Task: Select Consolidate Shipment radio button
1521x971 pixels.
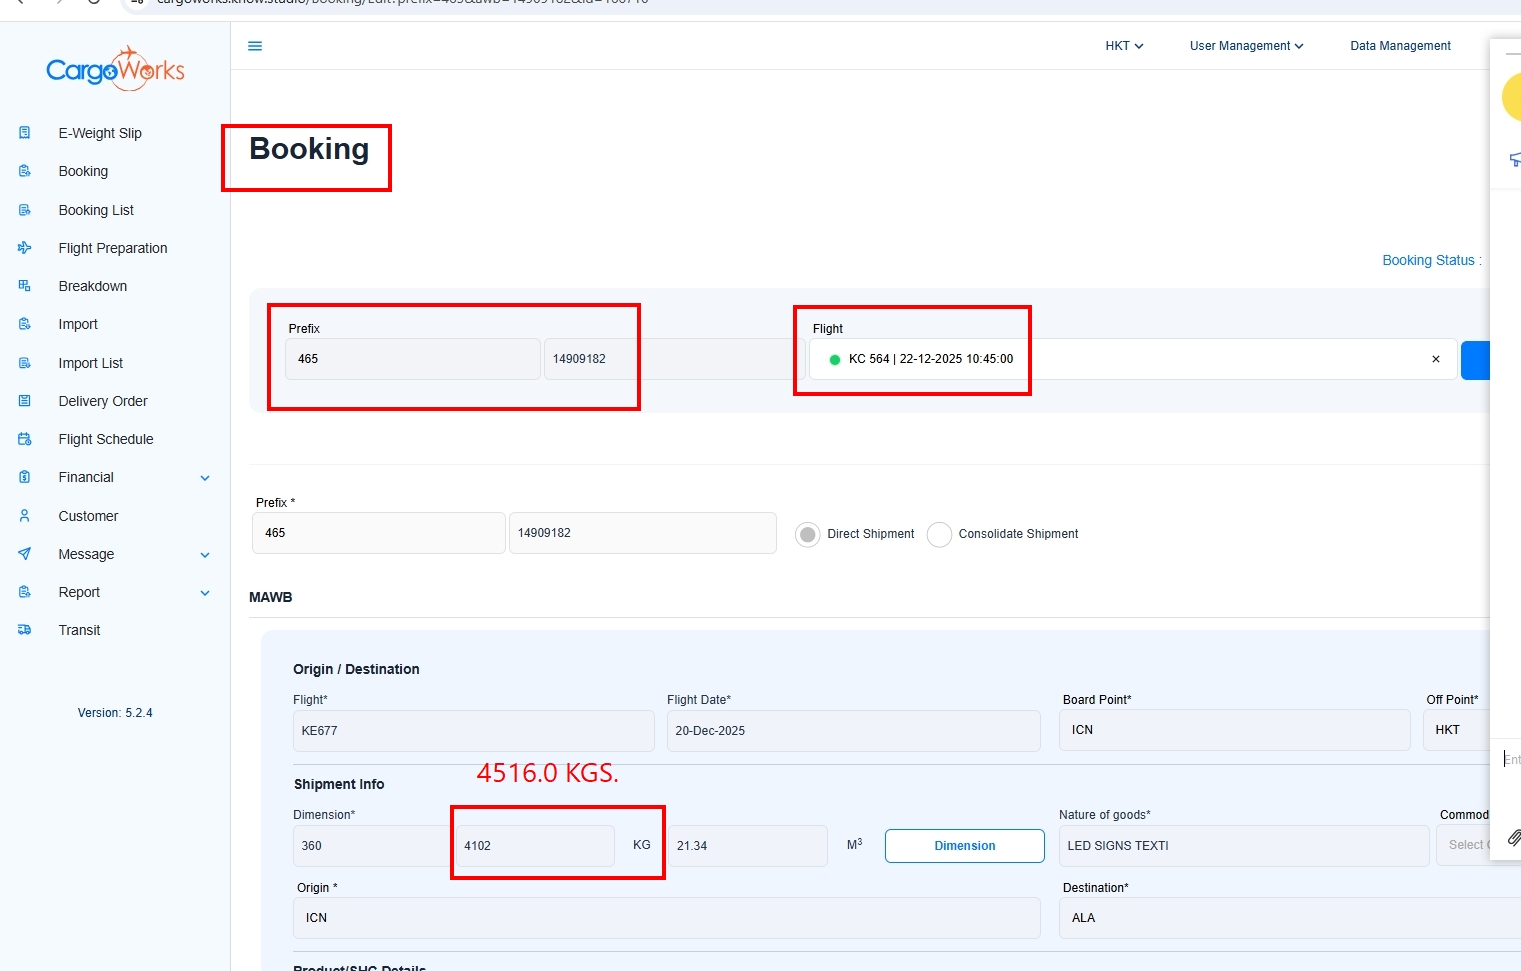Action: tap(939, 534)
